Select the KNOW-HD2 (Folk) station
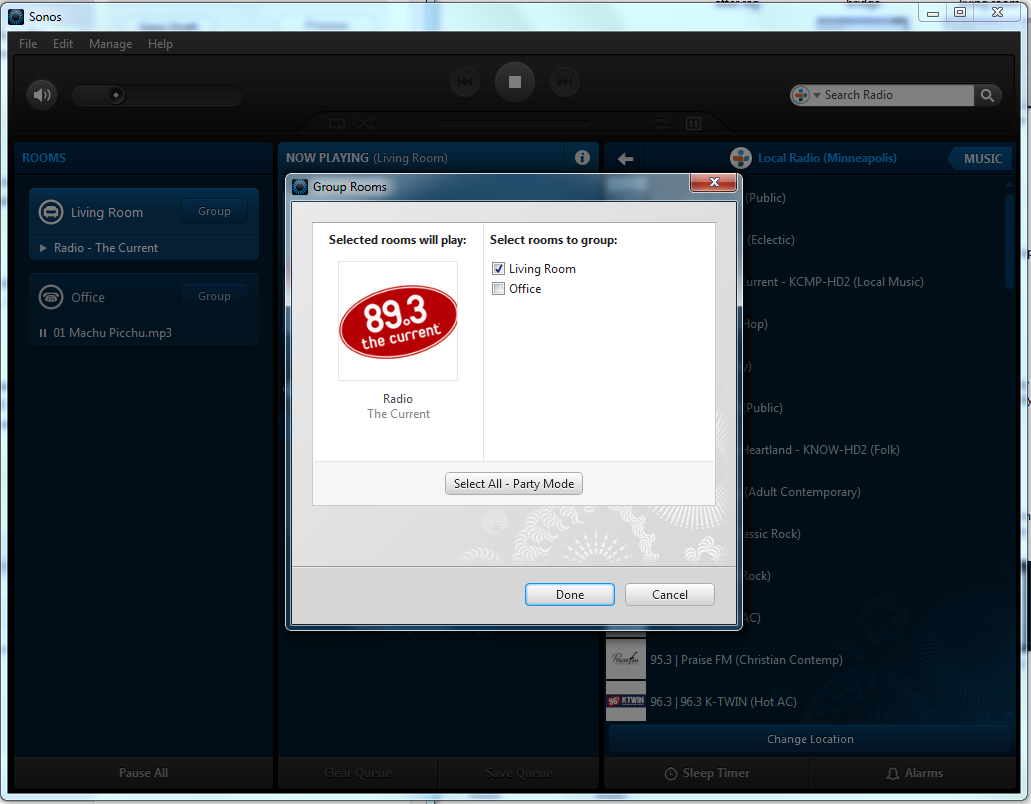 point(822,450)
